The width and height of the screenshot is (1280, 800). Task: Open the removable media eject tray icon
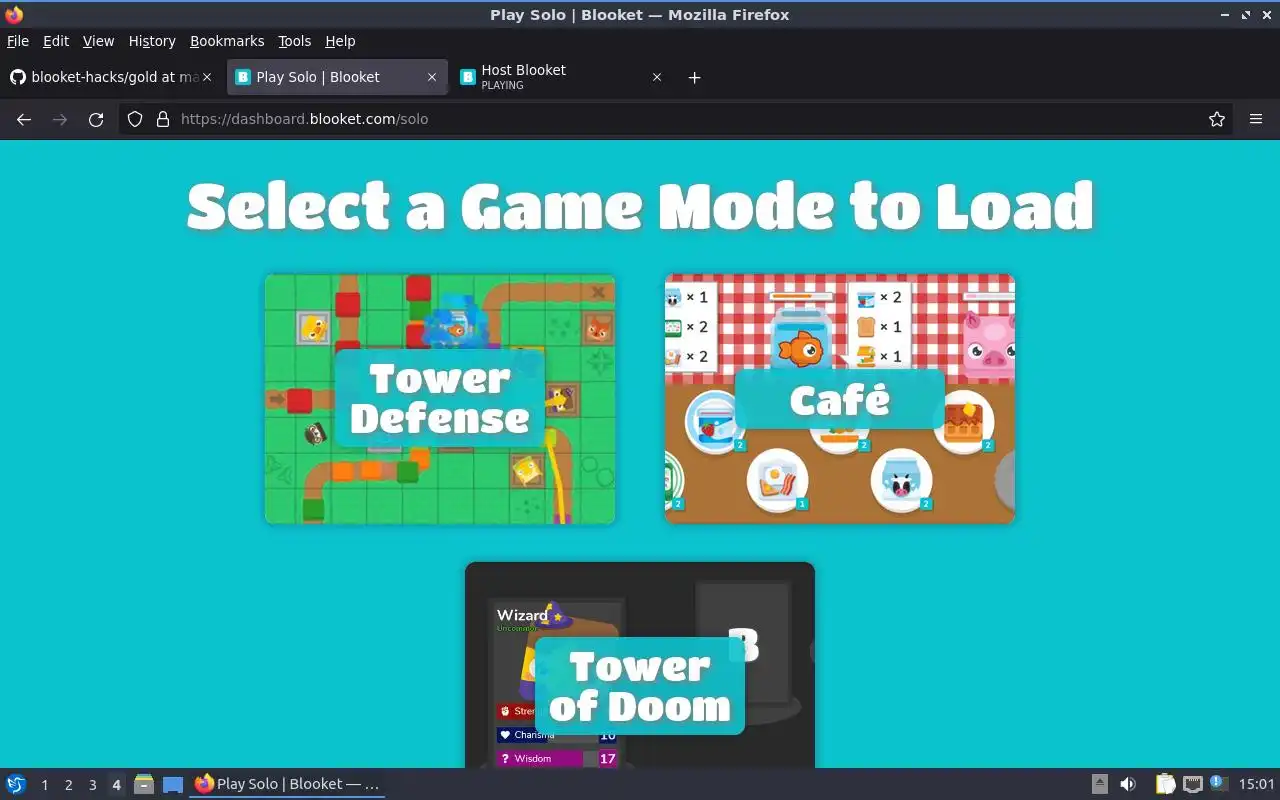(x=1099, y=784)
